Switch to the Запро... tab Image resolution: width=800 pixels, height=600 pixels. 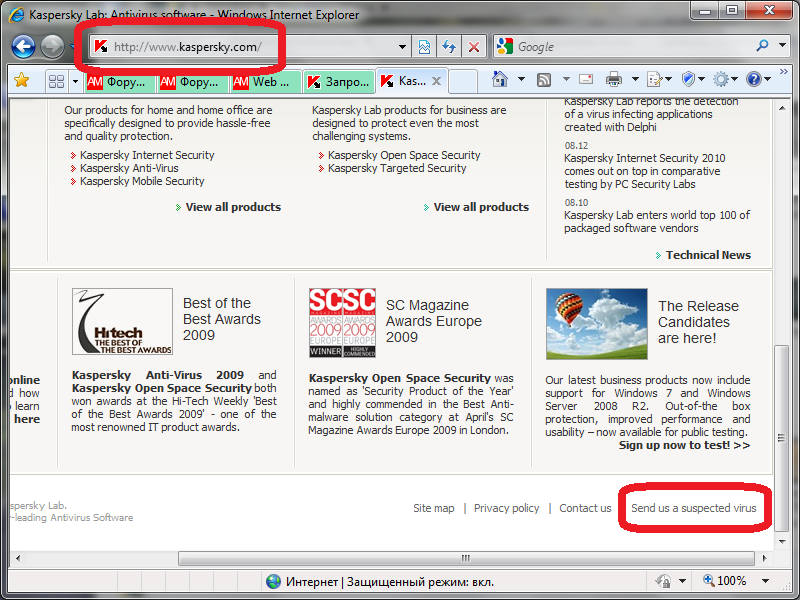pyautogui.click(x=339, y=82)
